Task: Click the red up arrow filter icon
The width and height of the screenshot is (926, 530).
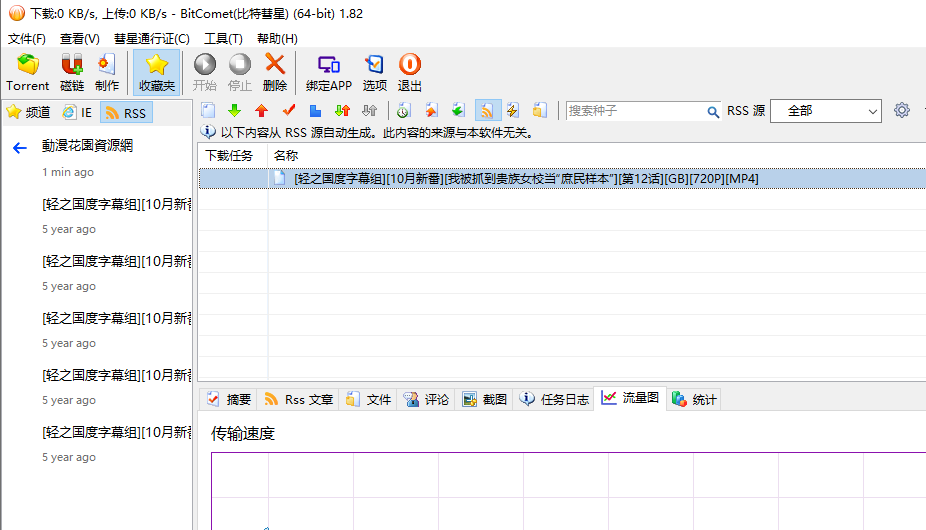Action: point(261,111)
